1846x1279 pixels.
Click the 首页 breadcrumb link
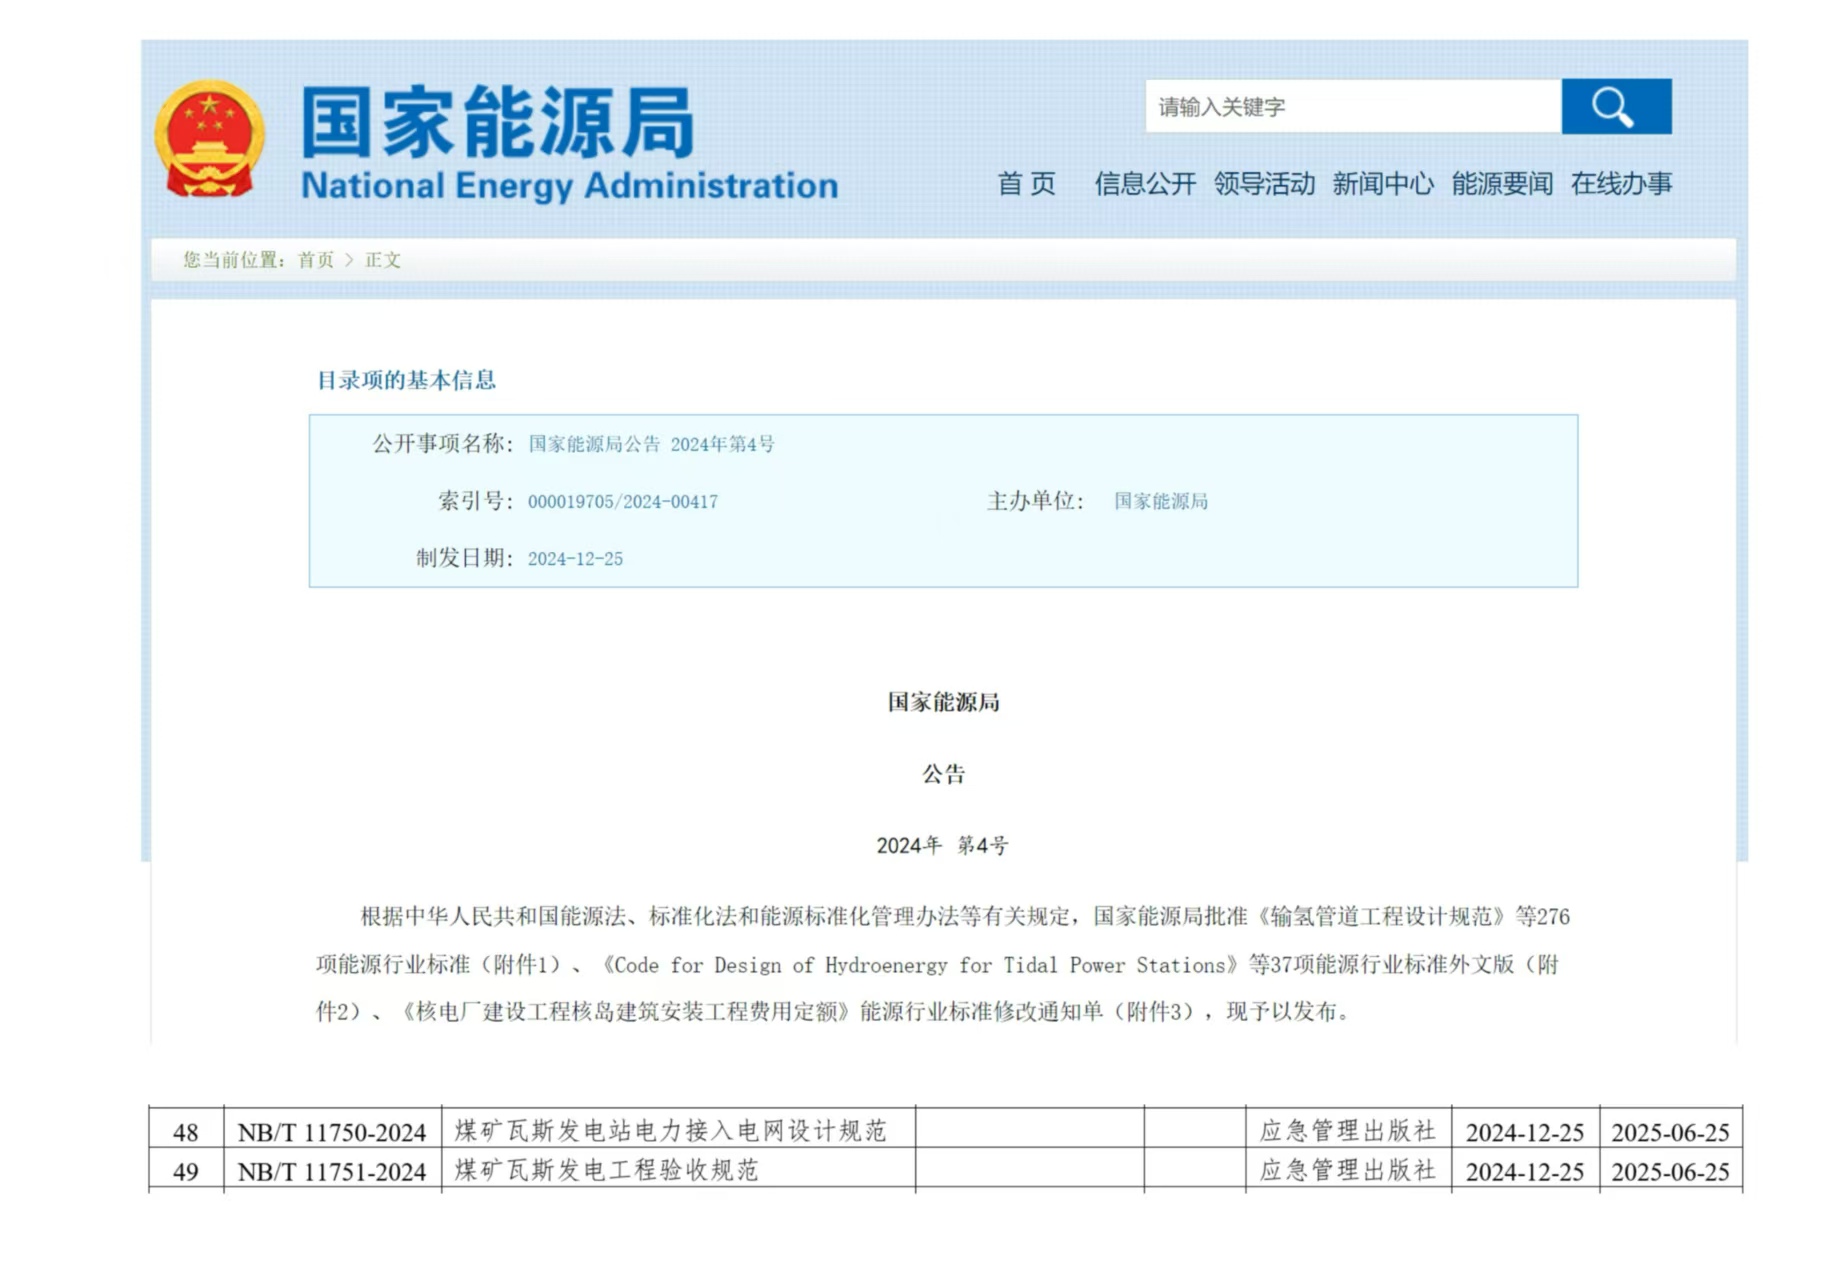coord(316,260)
